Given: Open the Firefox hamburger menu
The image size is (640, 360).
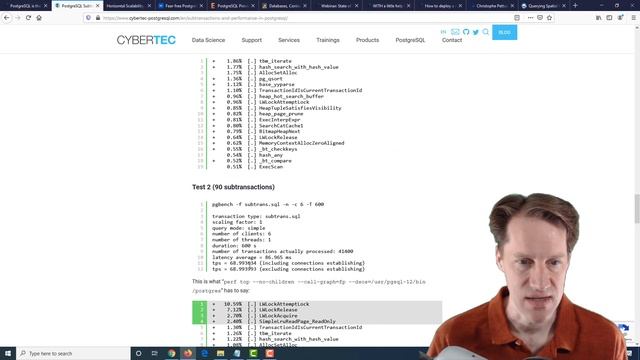Looking at the screenshot, I should 633,18.
